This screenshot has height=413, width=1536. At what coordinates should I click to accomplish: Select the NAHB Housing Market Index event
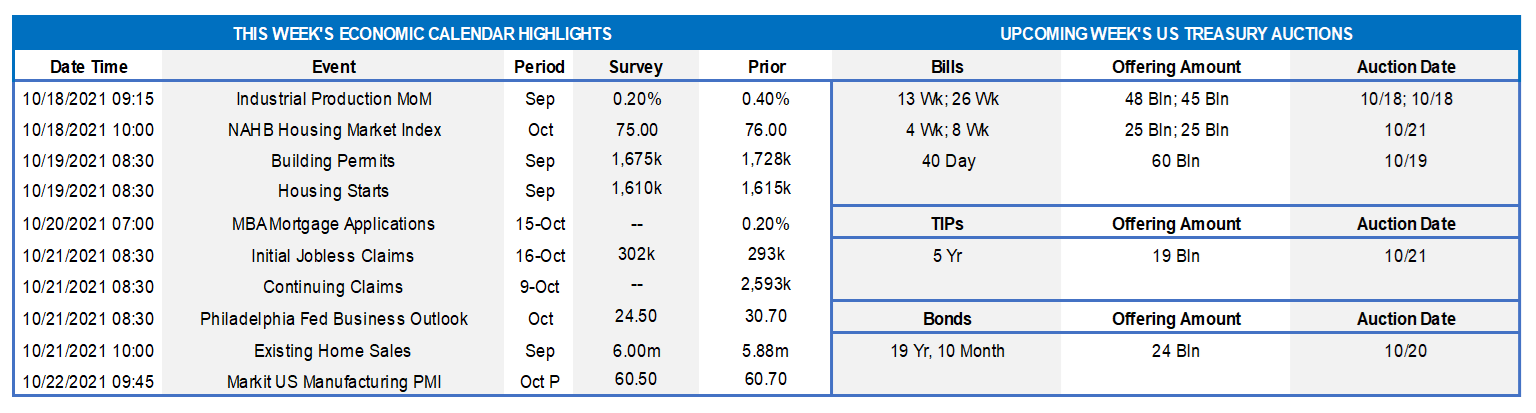(333, 130)
